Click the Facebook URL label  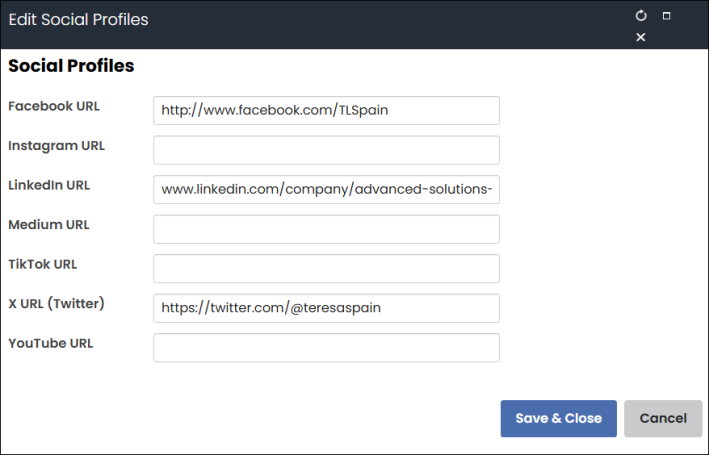click(54, 106)
